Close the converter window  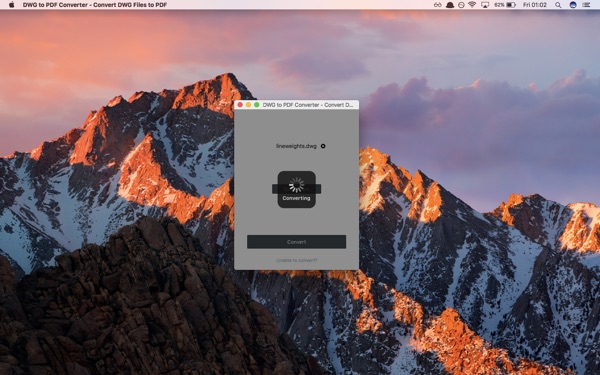pyautogui.click(x=240, y=105)
